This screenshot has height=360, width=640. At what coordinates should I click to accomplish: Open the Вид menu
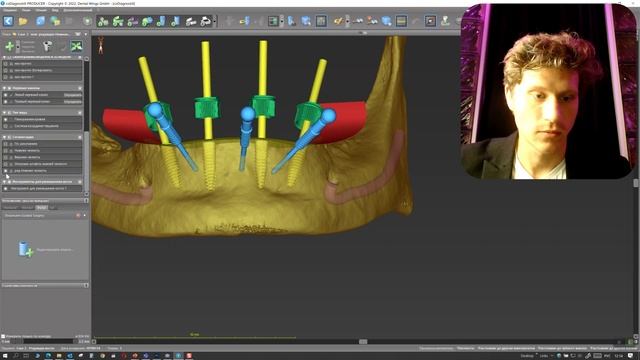(55, 10)
